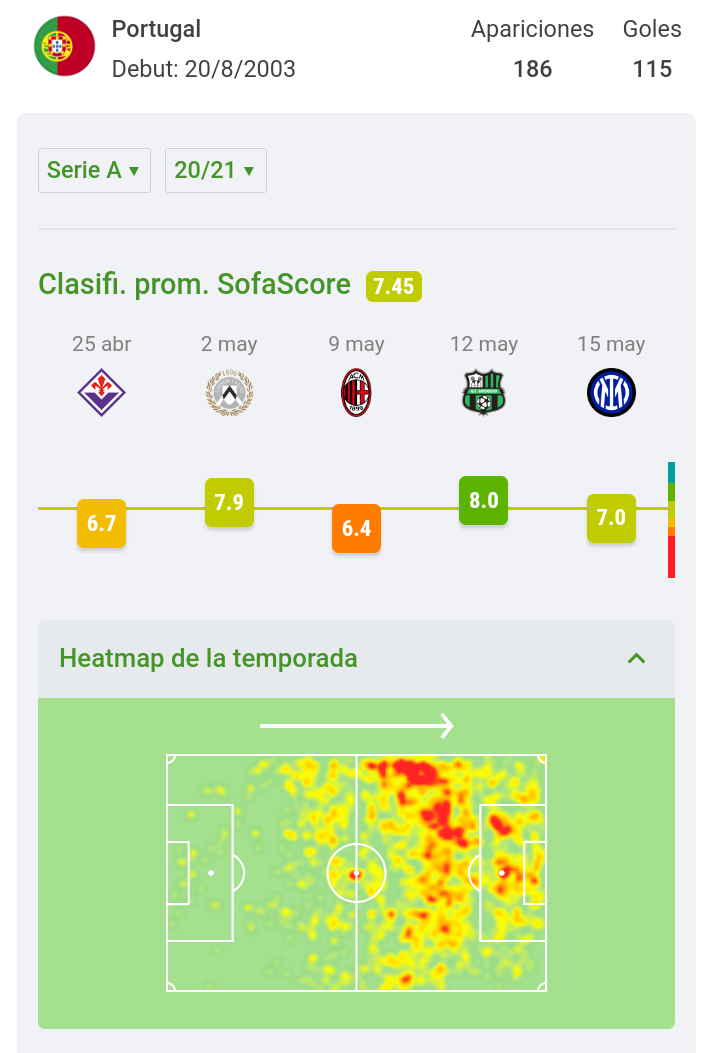Click the Heatmap de la temporada title
The image size is (716, 1053).
208,658
